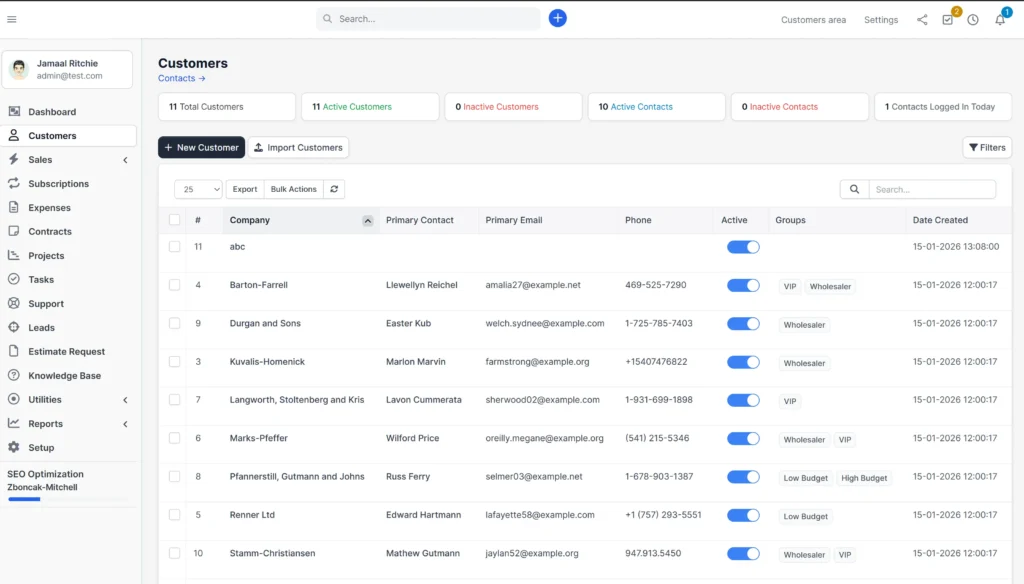Disable the Active toggle for Marks-Pfeffer

(x=742, y=438)
